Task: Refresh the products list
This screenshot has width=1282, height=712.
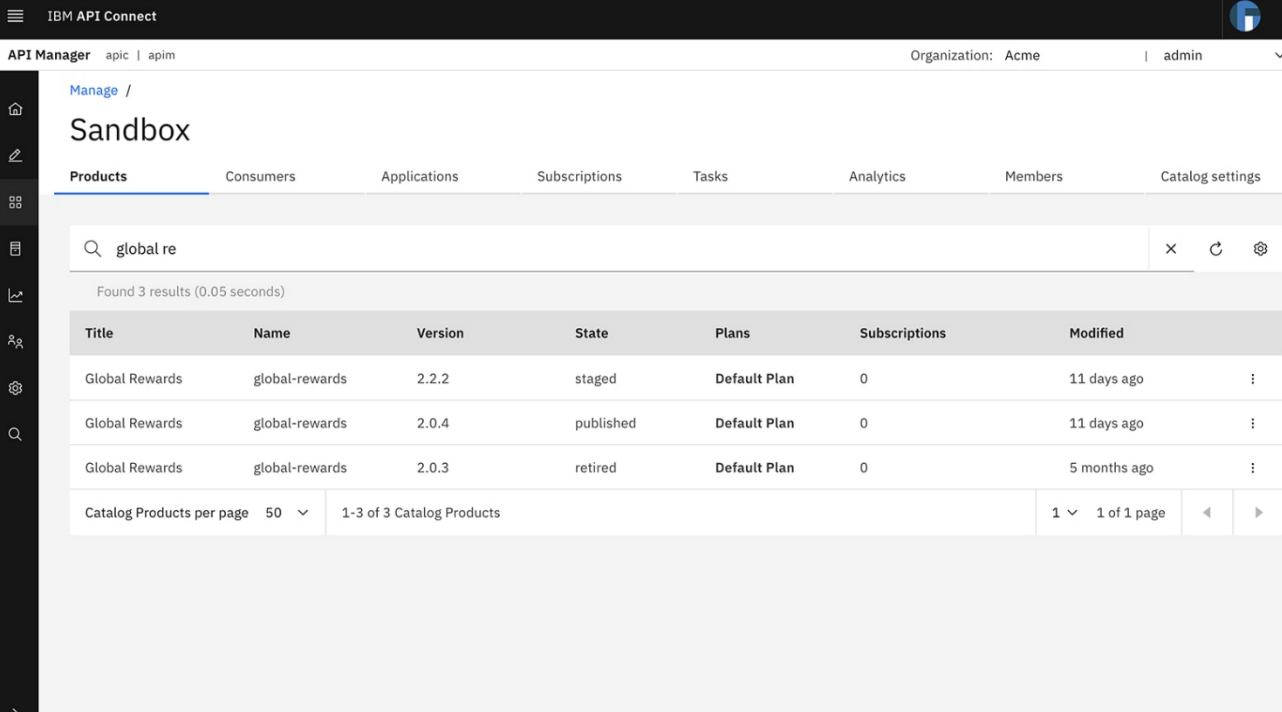Action: point(1216,249)
